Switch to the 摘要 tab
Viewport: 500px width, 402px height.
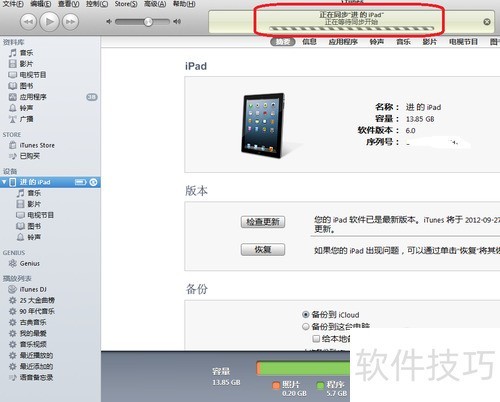pyautogui.click(x=283, y=42)
